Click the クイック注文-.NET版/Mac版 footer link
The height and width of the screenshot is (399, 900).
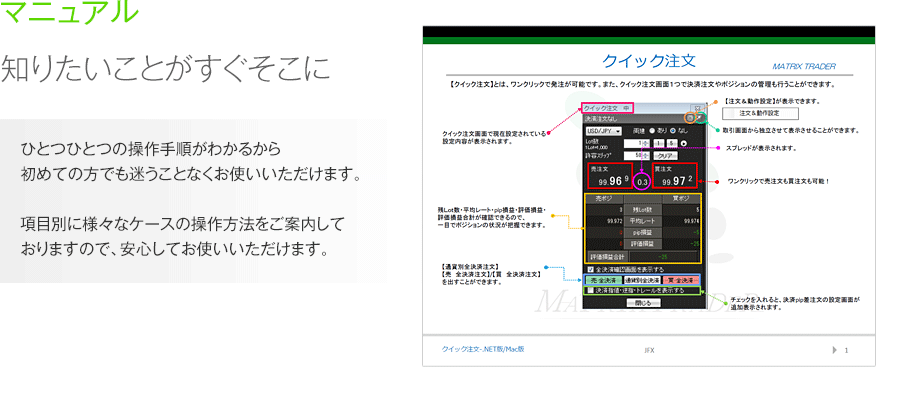(x=483, y=349)
